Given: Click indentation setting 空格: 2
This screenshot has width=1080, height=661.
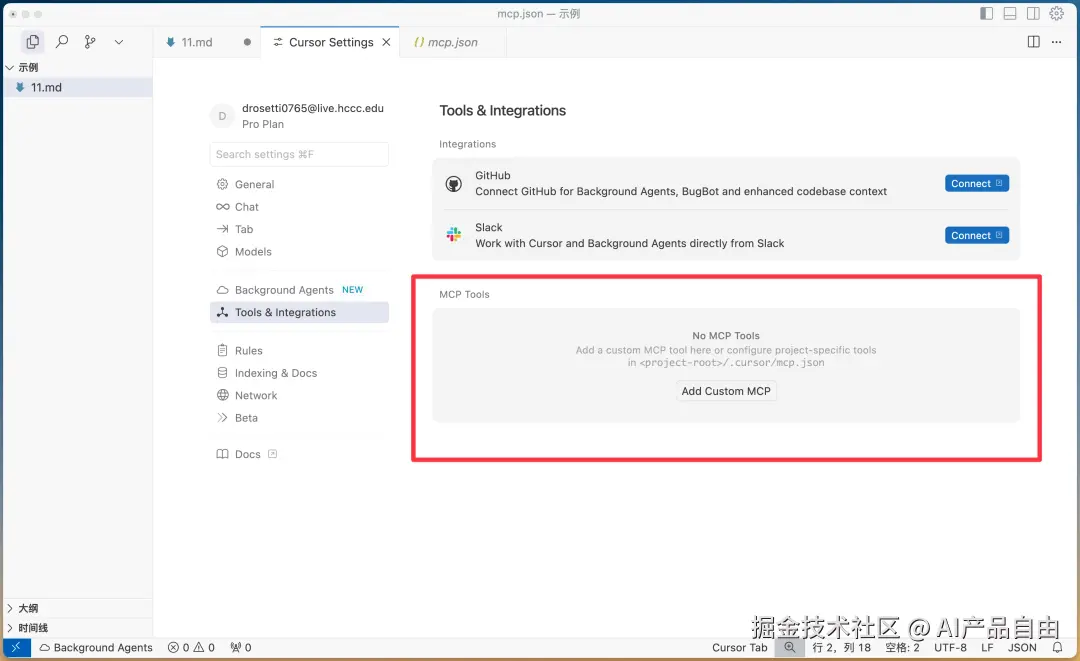Looking at the screenshot, I should [902, 647].
